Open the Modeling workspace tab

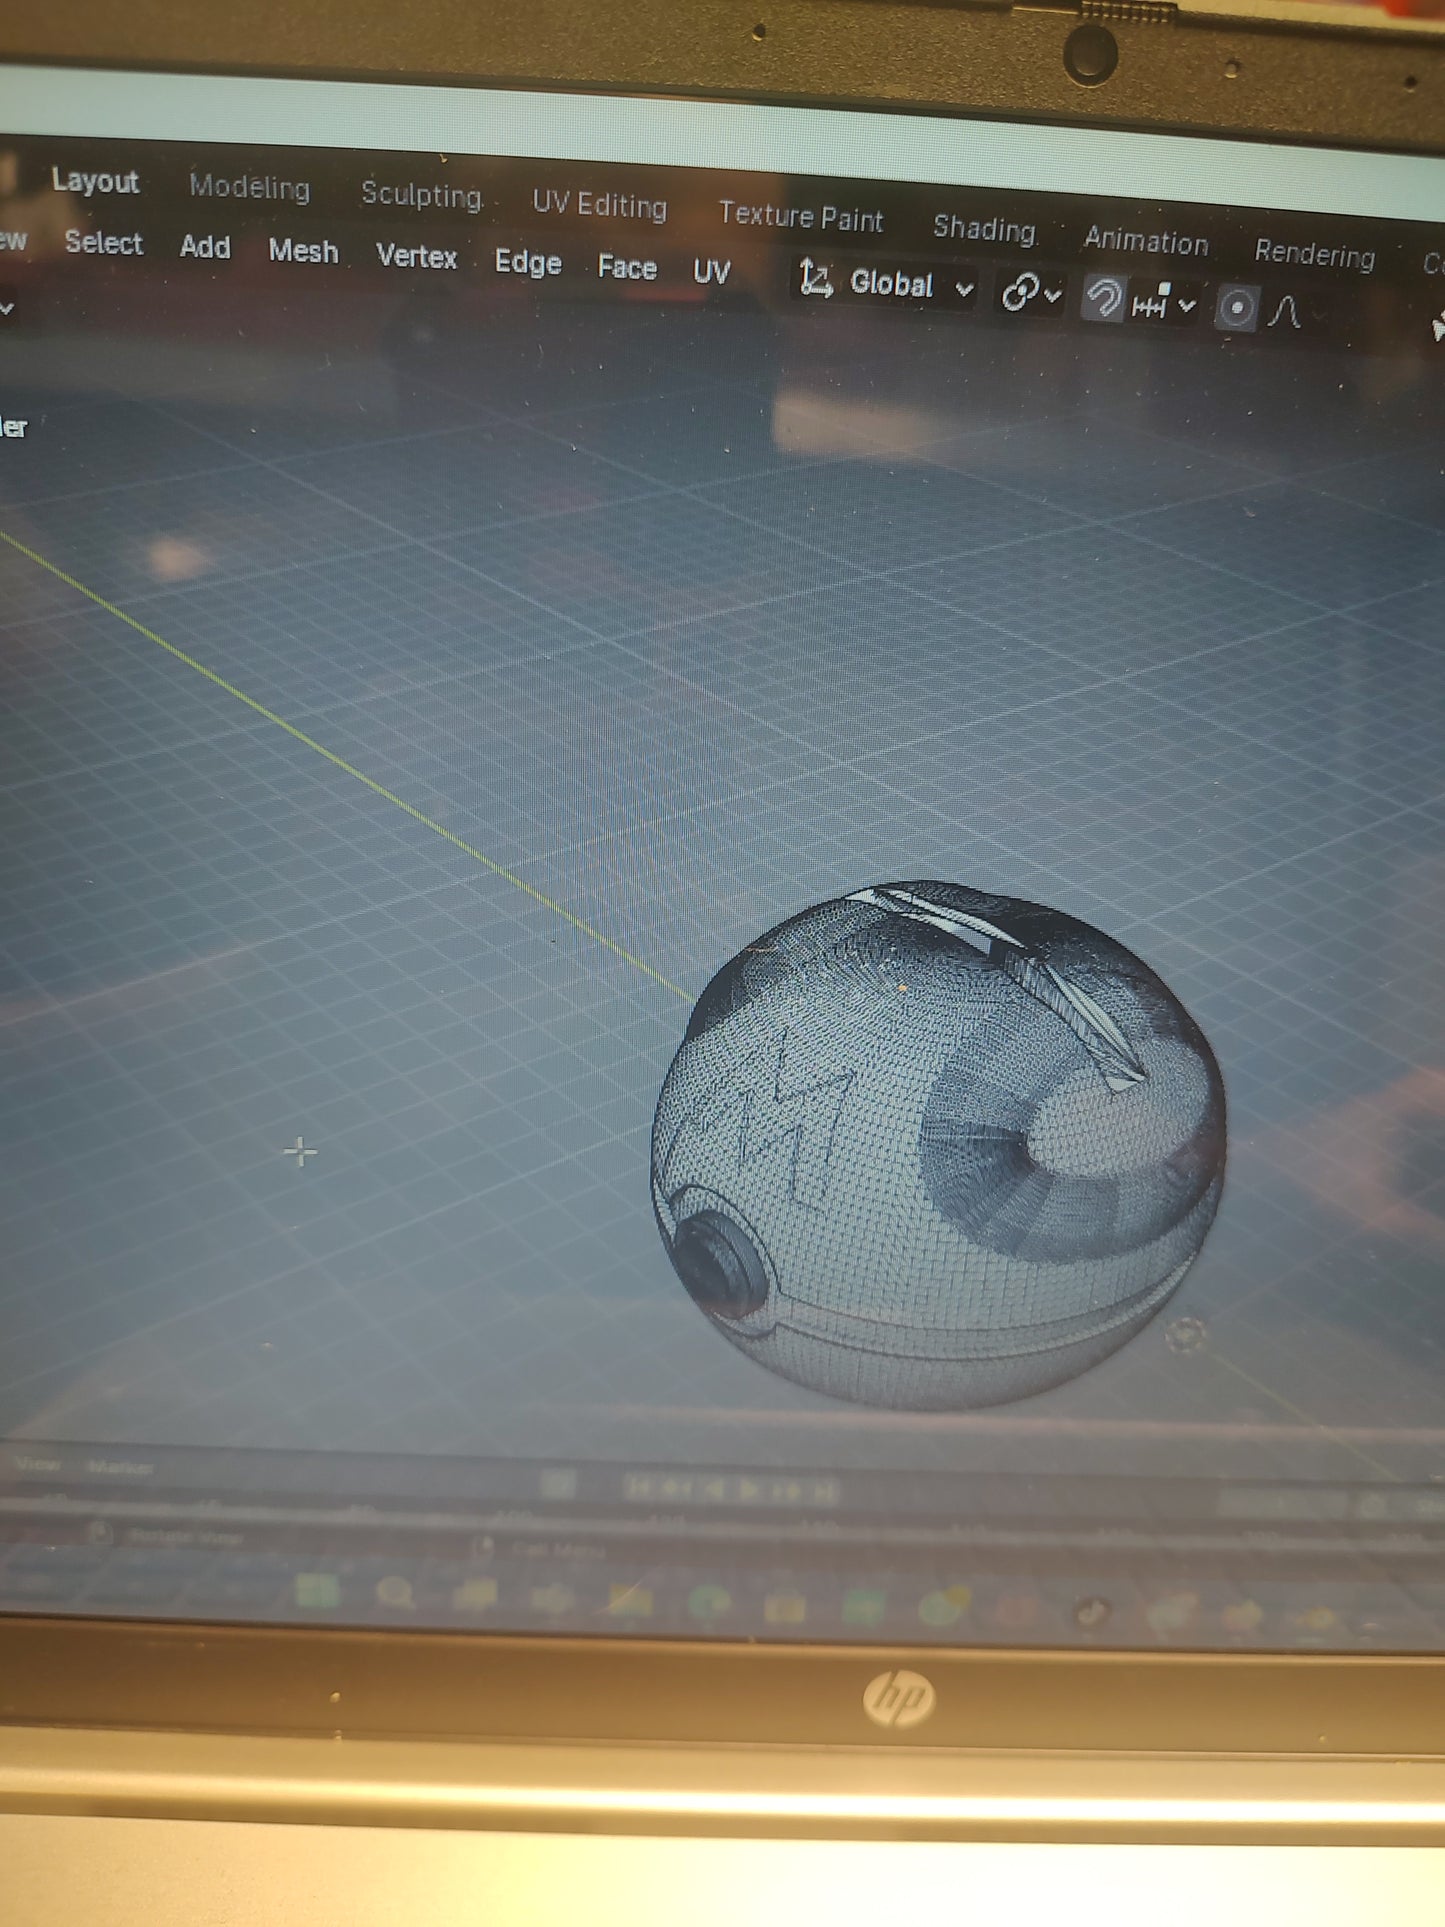pos(250,187)
